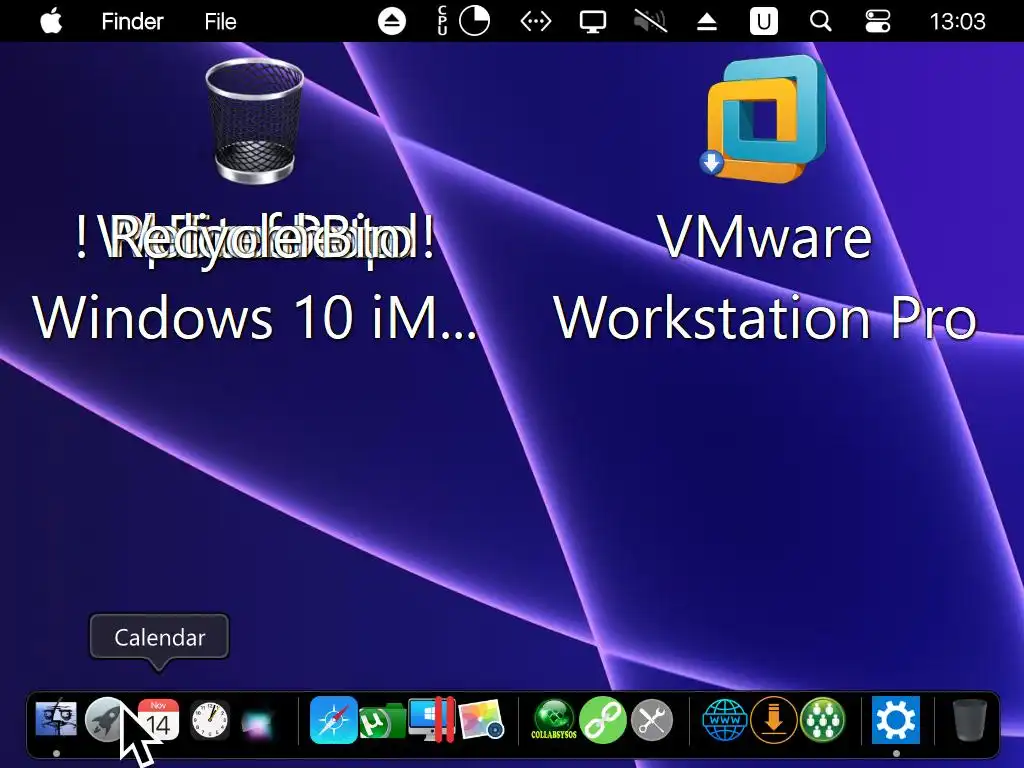Click the 13:03 clock in menu bar
The width and height of the screenshot is (1024, 768).
coord(957,22)
